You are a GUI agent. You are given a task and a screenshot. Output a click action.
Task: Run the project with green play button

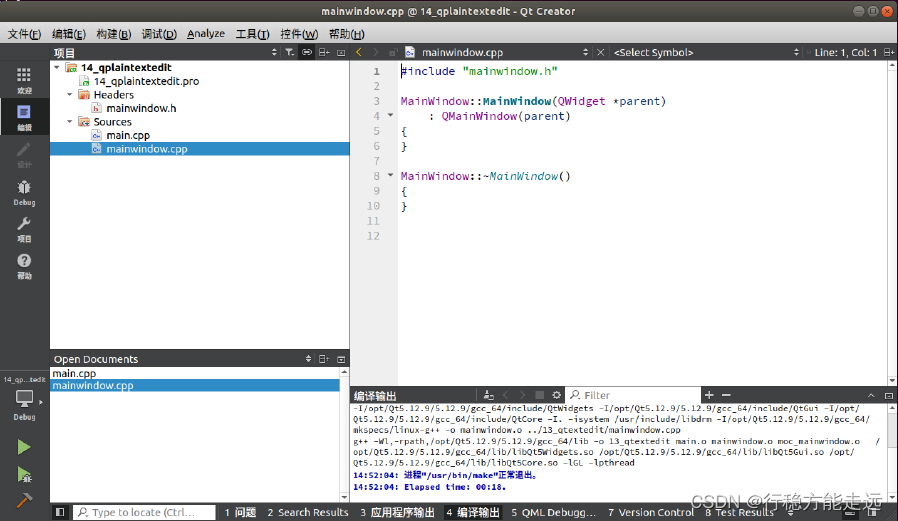click(23, 447)
